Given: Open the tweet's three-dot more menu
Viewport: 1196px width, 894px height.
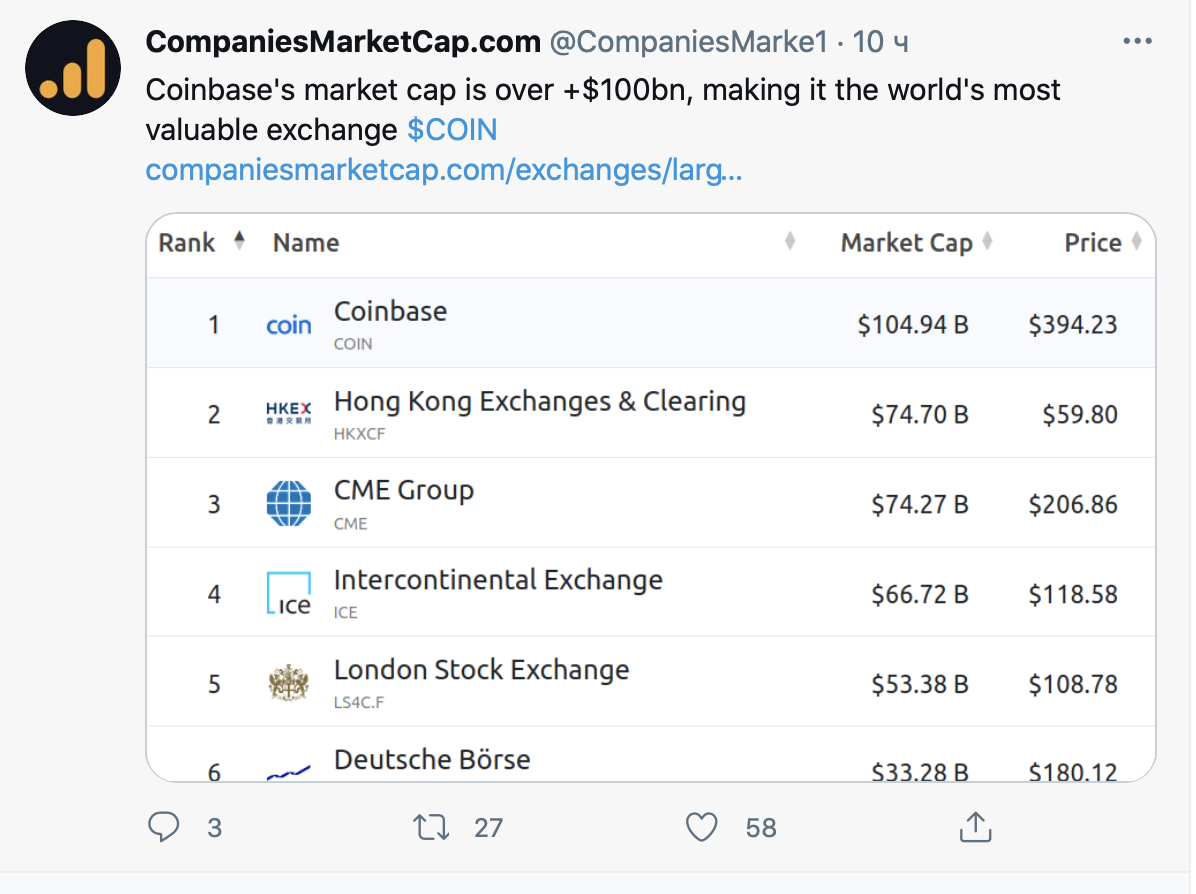Looking at the screenshot, I should pyautogui.click(x=1138, y=42).
